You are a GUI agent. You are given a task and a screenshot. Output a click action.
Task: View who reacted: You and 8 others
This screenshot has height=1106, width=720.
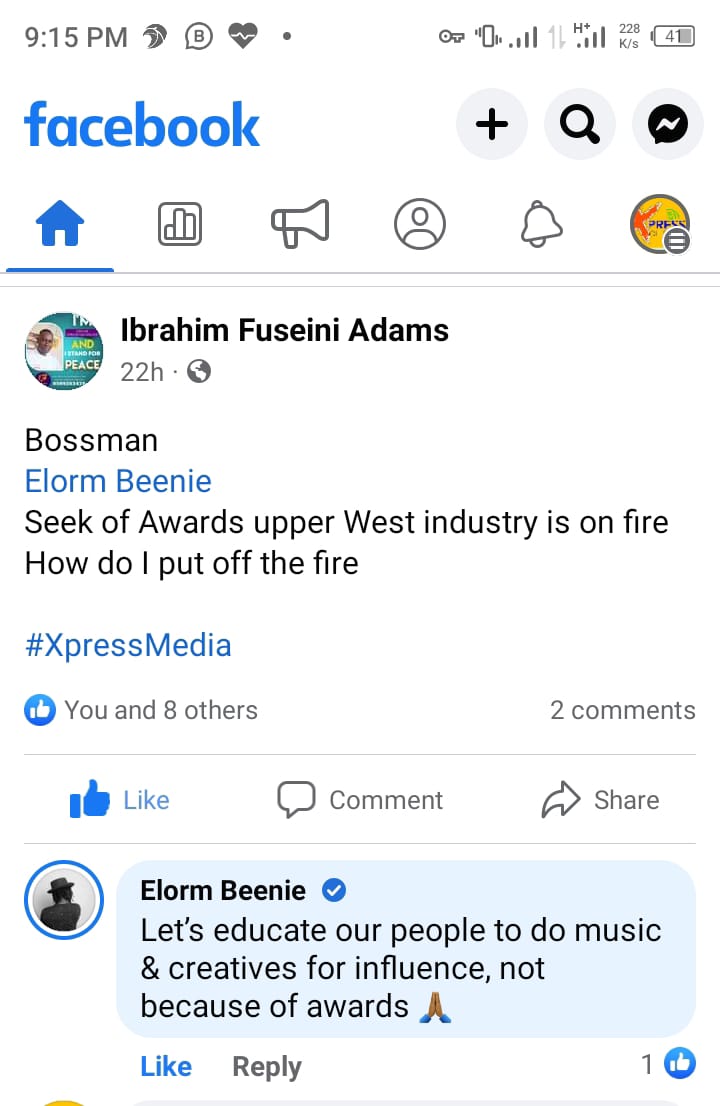coord(160,710)
